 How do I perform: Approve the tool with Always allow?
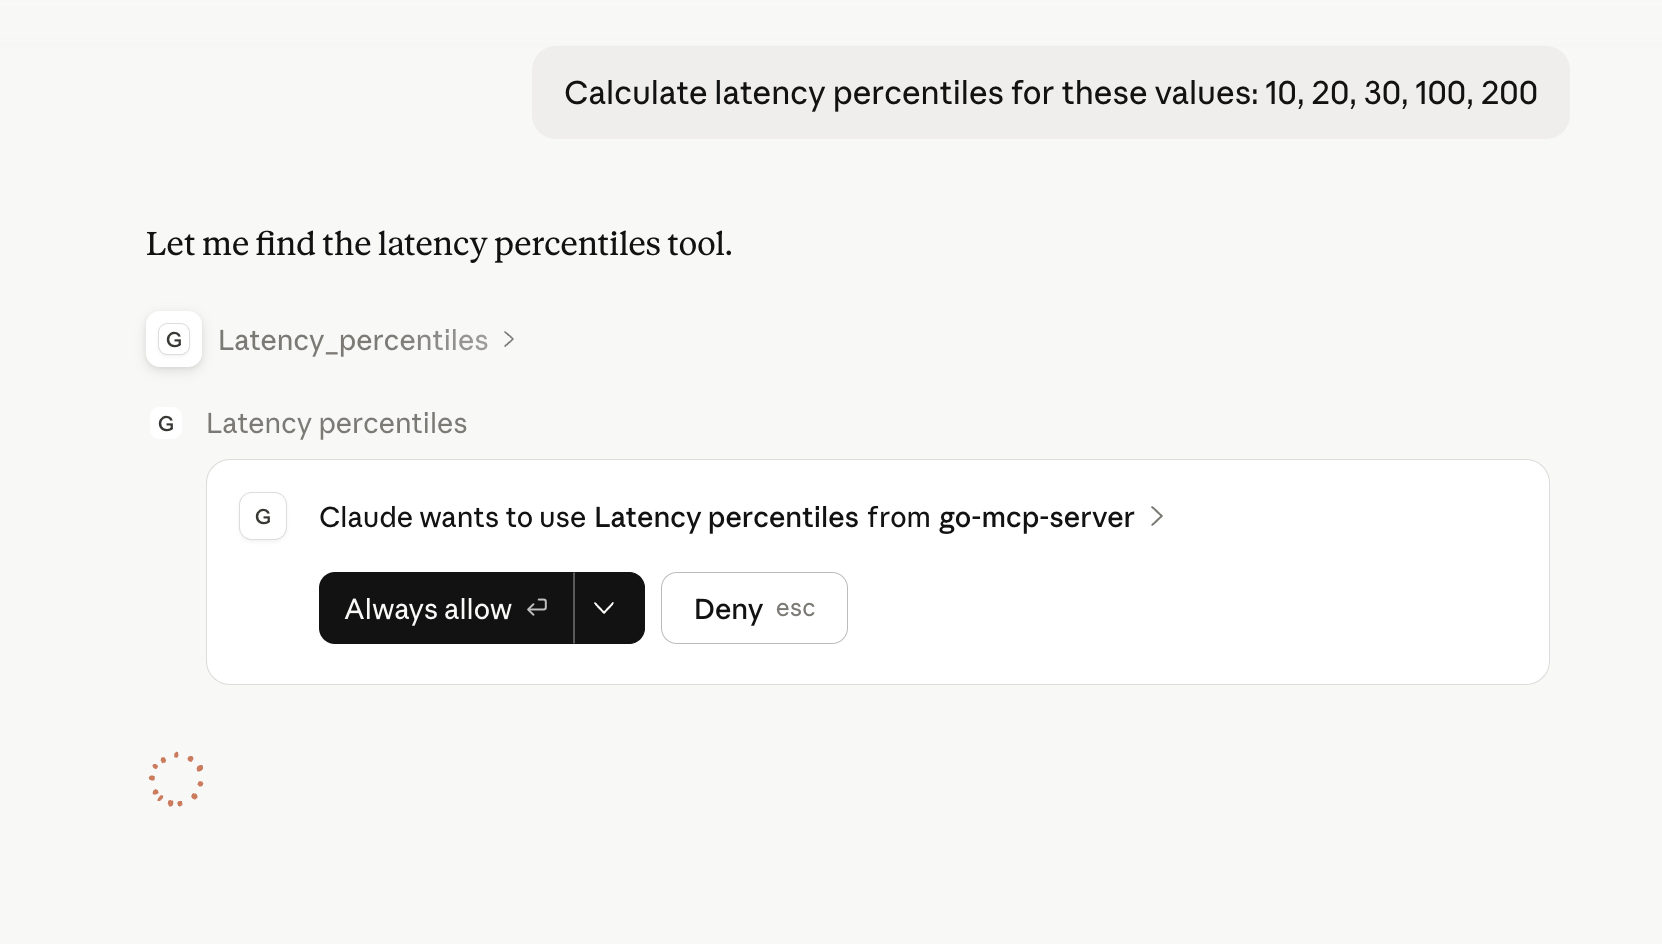(x=427, y=608)
